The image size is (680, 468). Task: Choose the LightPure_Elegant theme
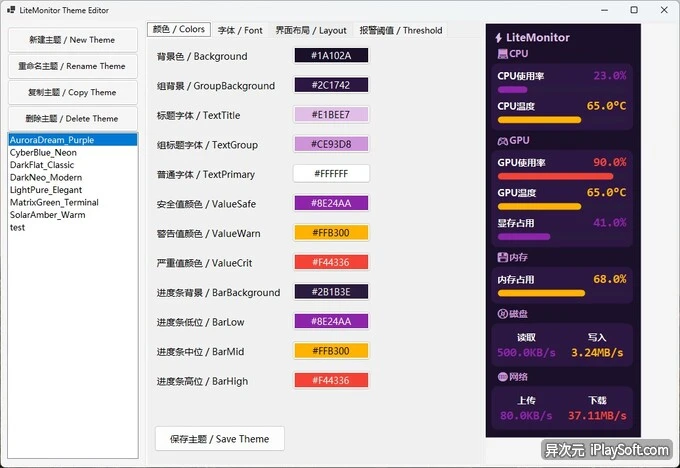[73, 190]
